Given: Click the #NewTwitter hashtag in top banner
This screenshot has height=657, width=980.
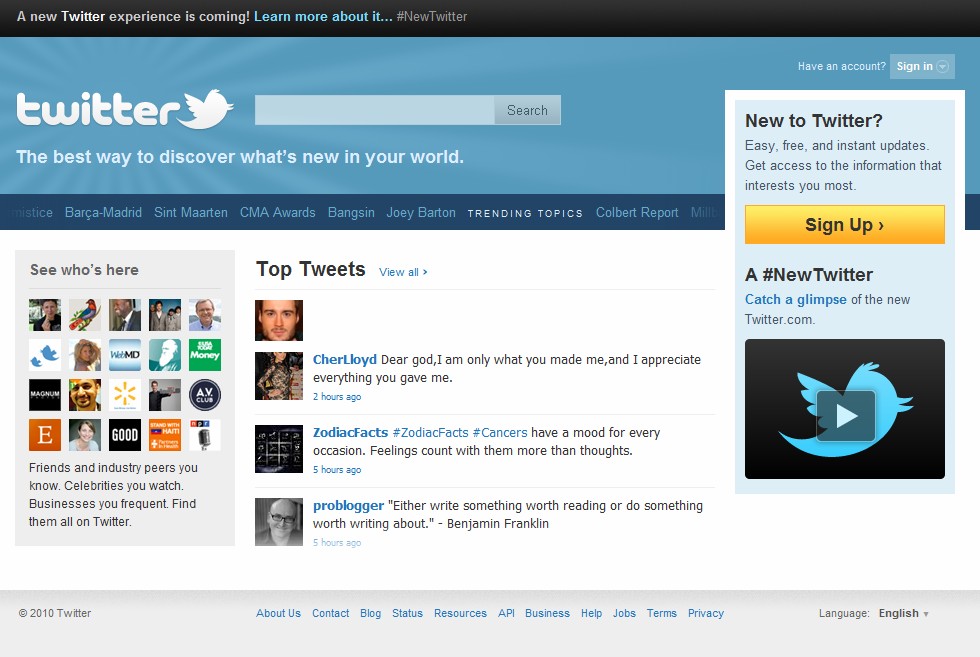Looking at the screenshot, I should (432, 16).
